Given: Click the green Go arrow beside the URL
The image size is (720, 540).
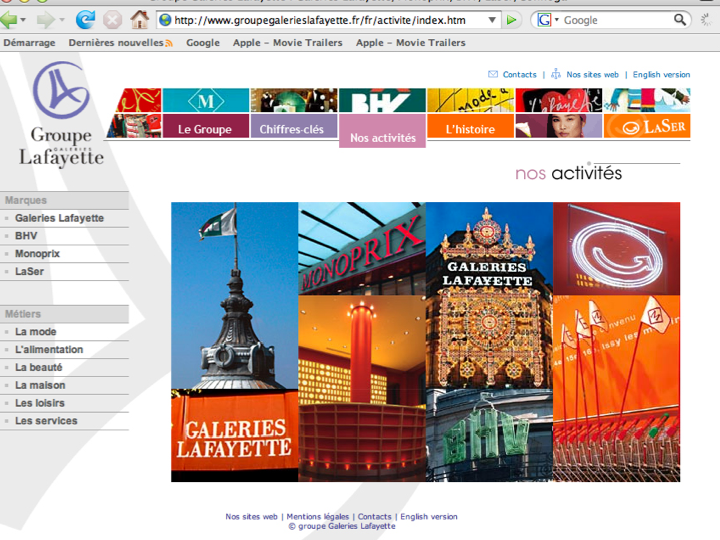Looking at the screenshot, I should (x=511, y=20).
